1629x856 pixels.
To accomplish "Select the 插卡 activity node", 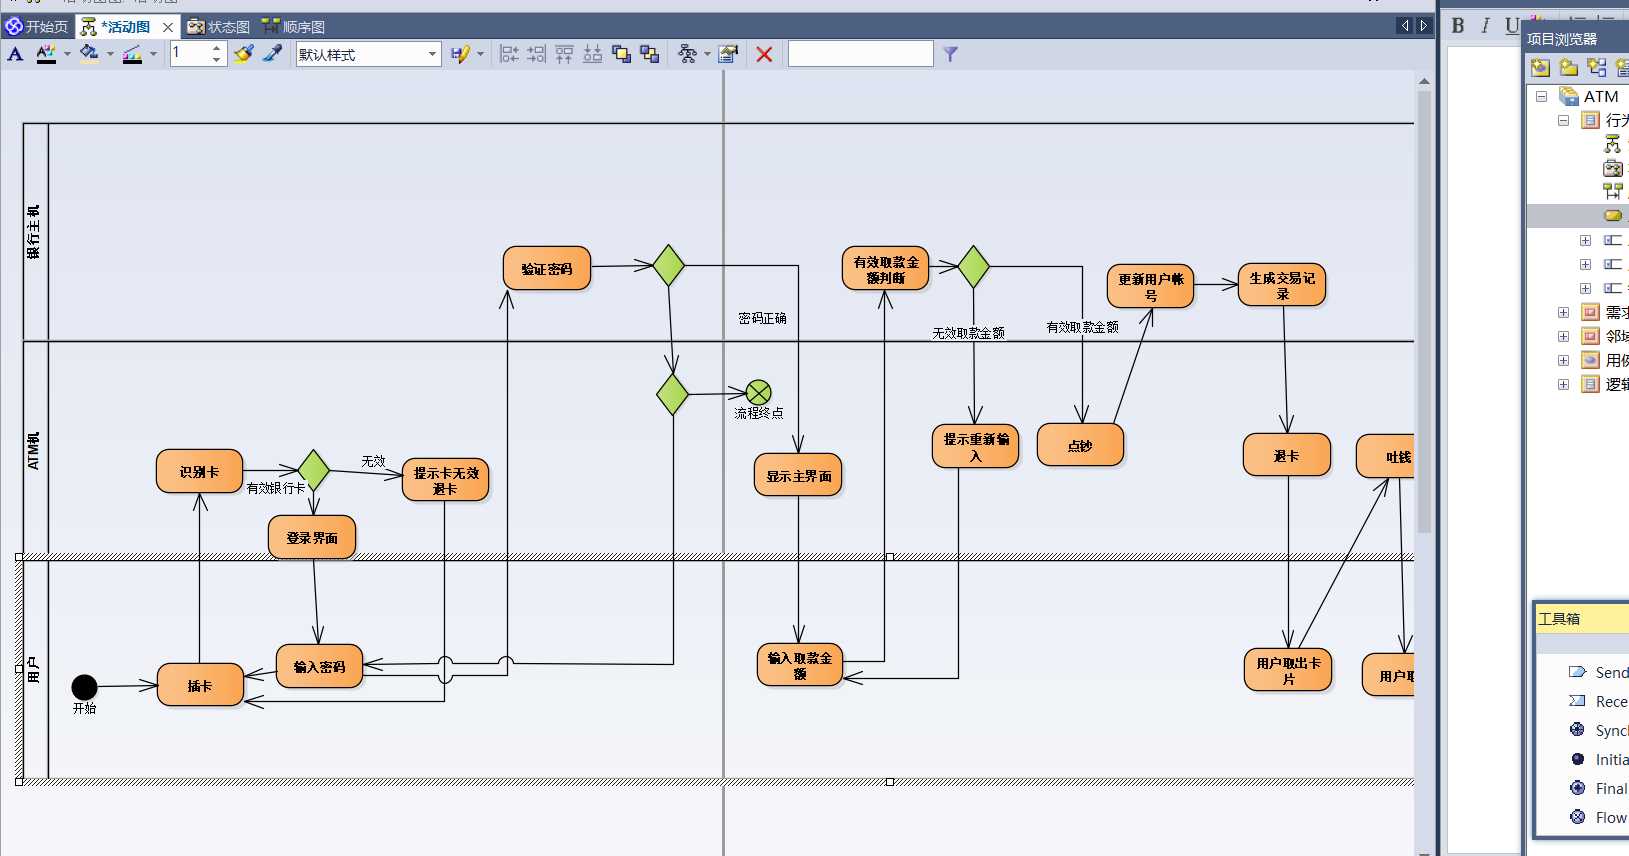I will point(200,685).
